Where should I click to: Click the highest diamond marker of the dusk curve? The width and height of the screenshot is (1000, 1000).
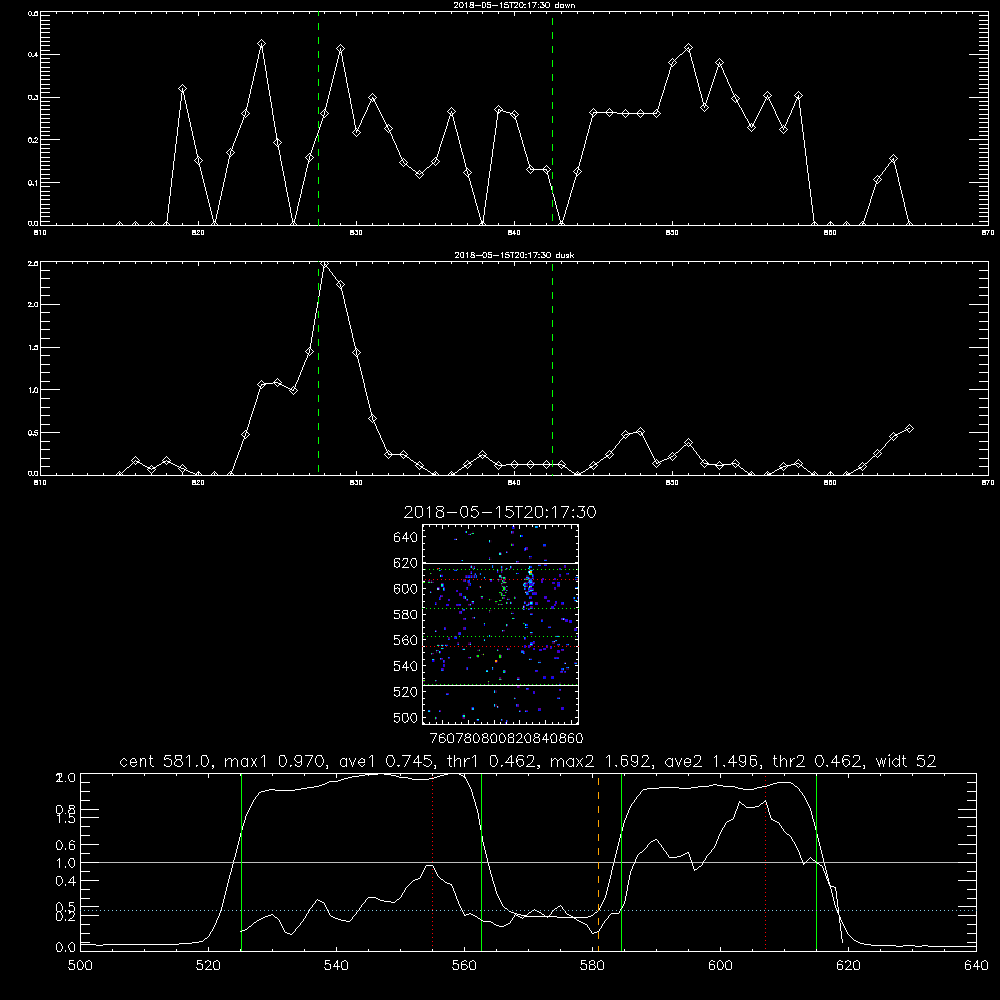pyautogui.click(x=325, y=264)
